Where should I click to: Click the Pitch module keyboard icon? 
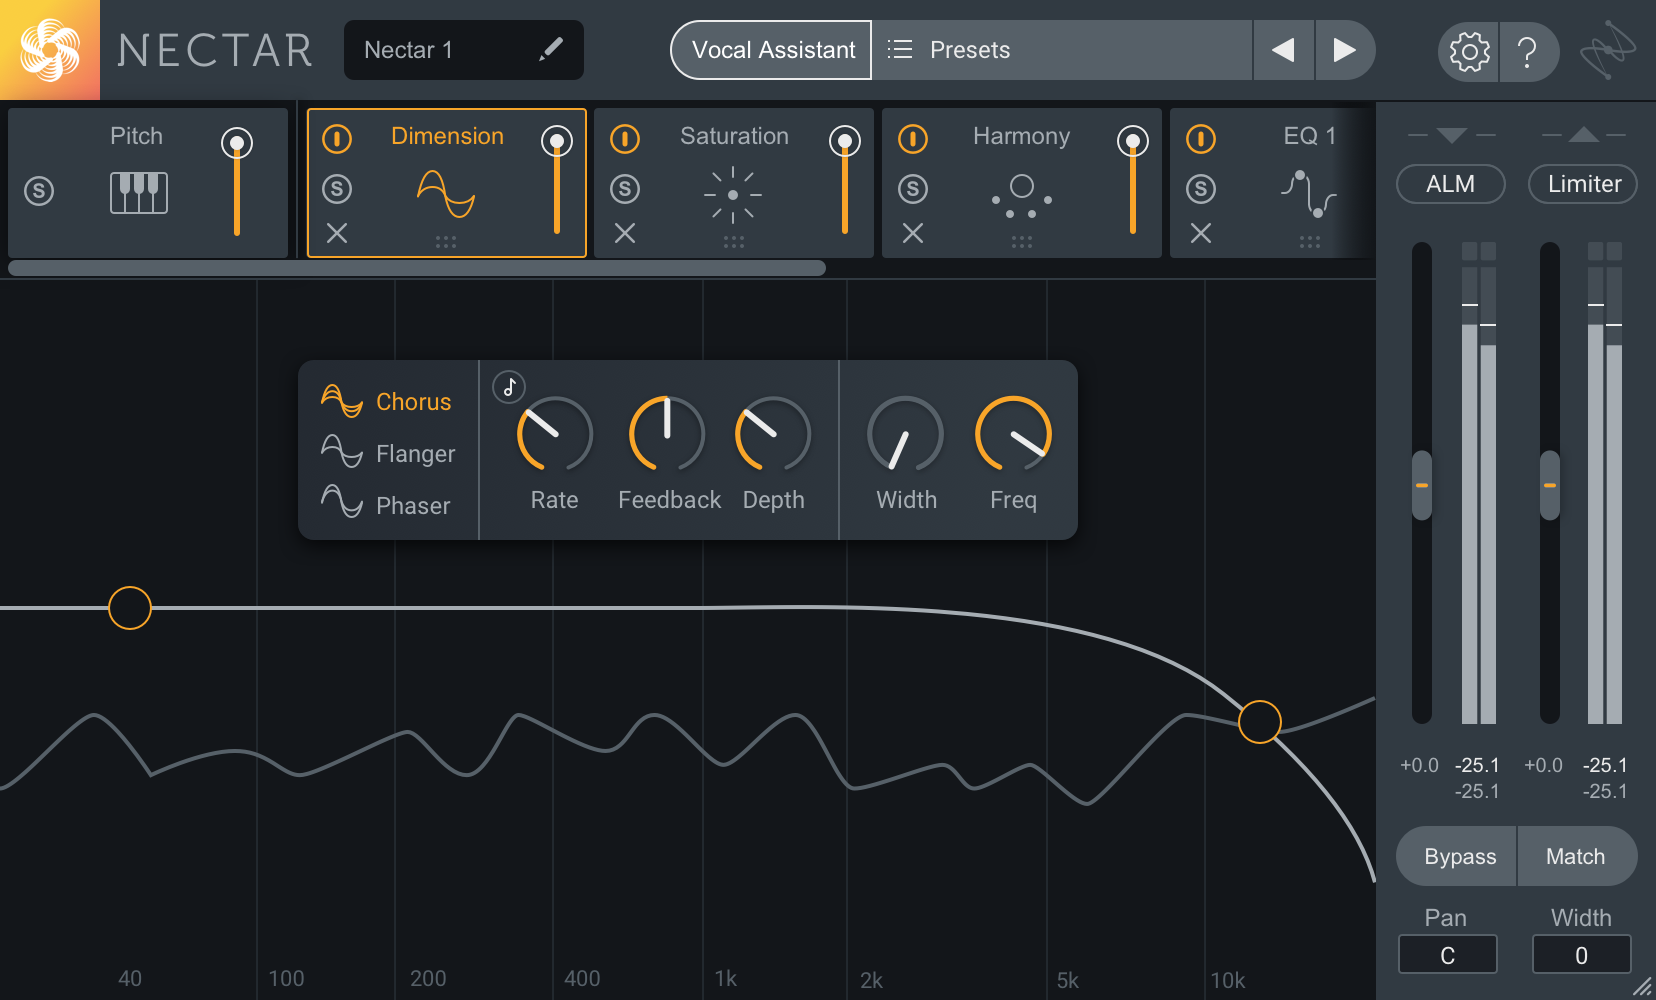(139, 191)
